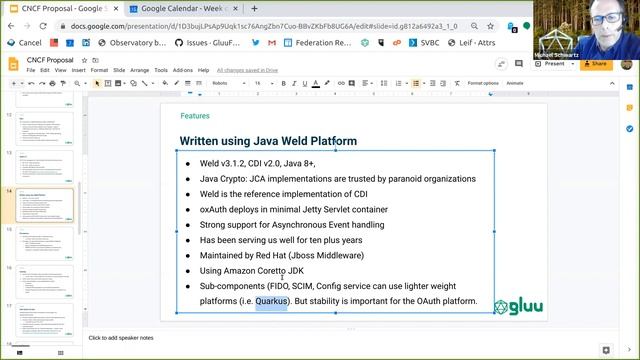Image resolution: width=640 pixels, height=360 pixels.
Task: Open the Line tool options arrow
Action: pos(153,83)
